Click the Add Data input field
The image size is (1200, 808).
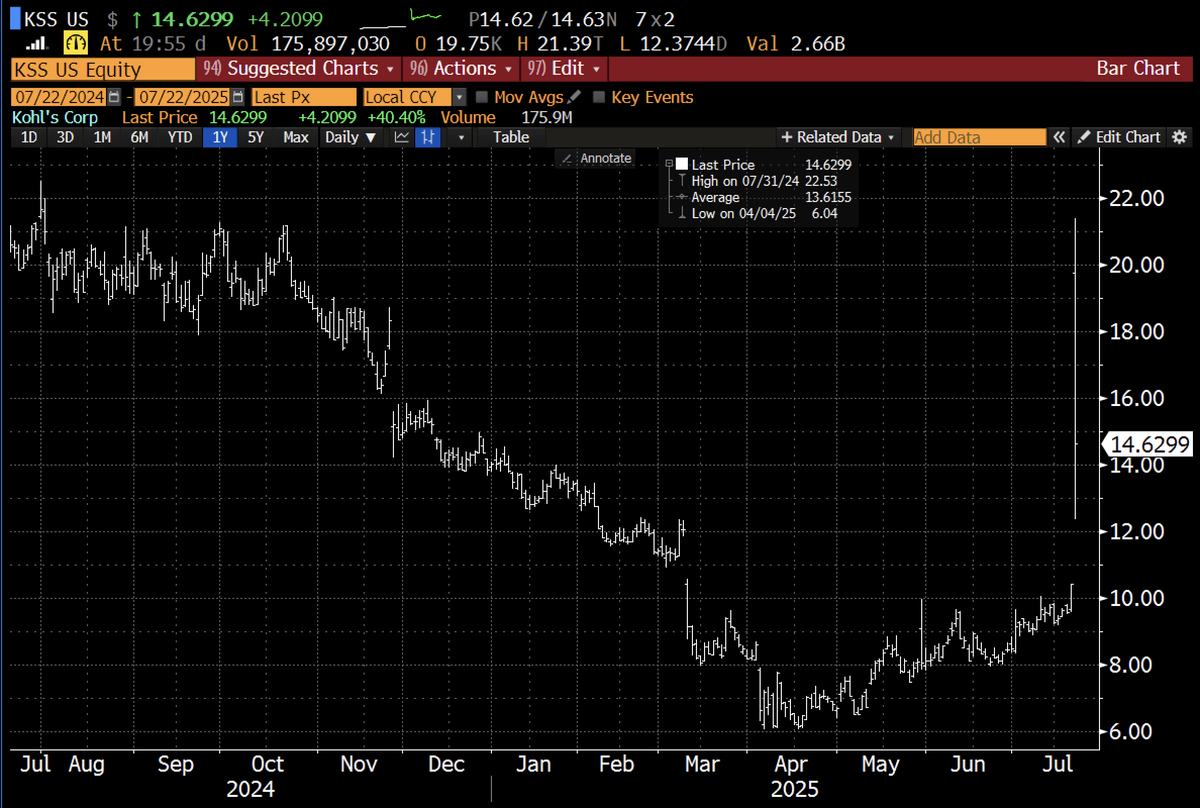(x=979, y=137)
